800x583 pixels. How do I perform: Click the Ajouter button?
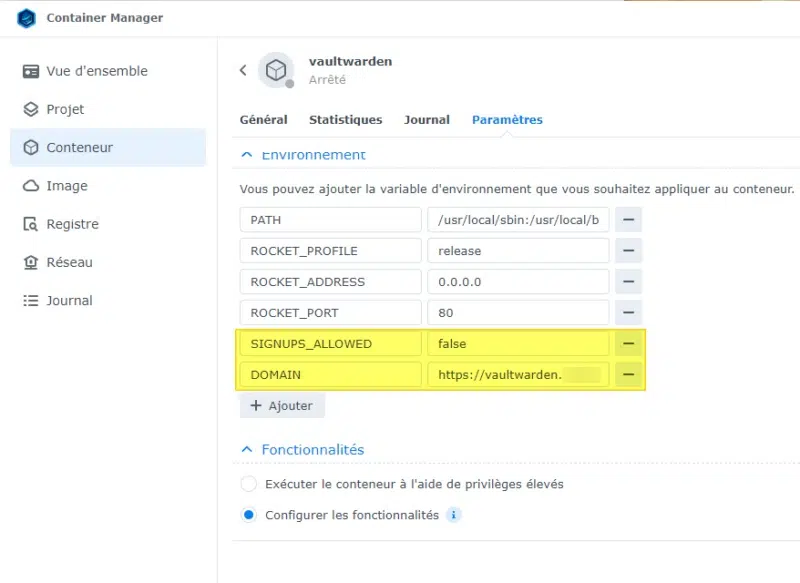pos(281,405)
